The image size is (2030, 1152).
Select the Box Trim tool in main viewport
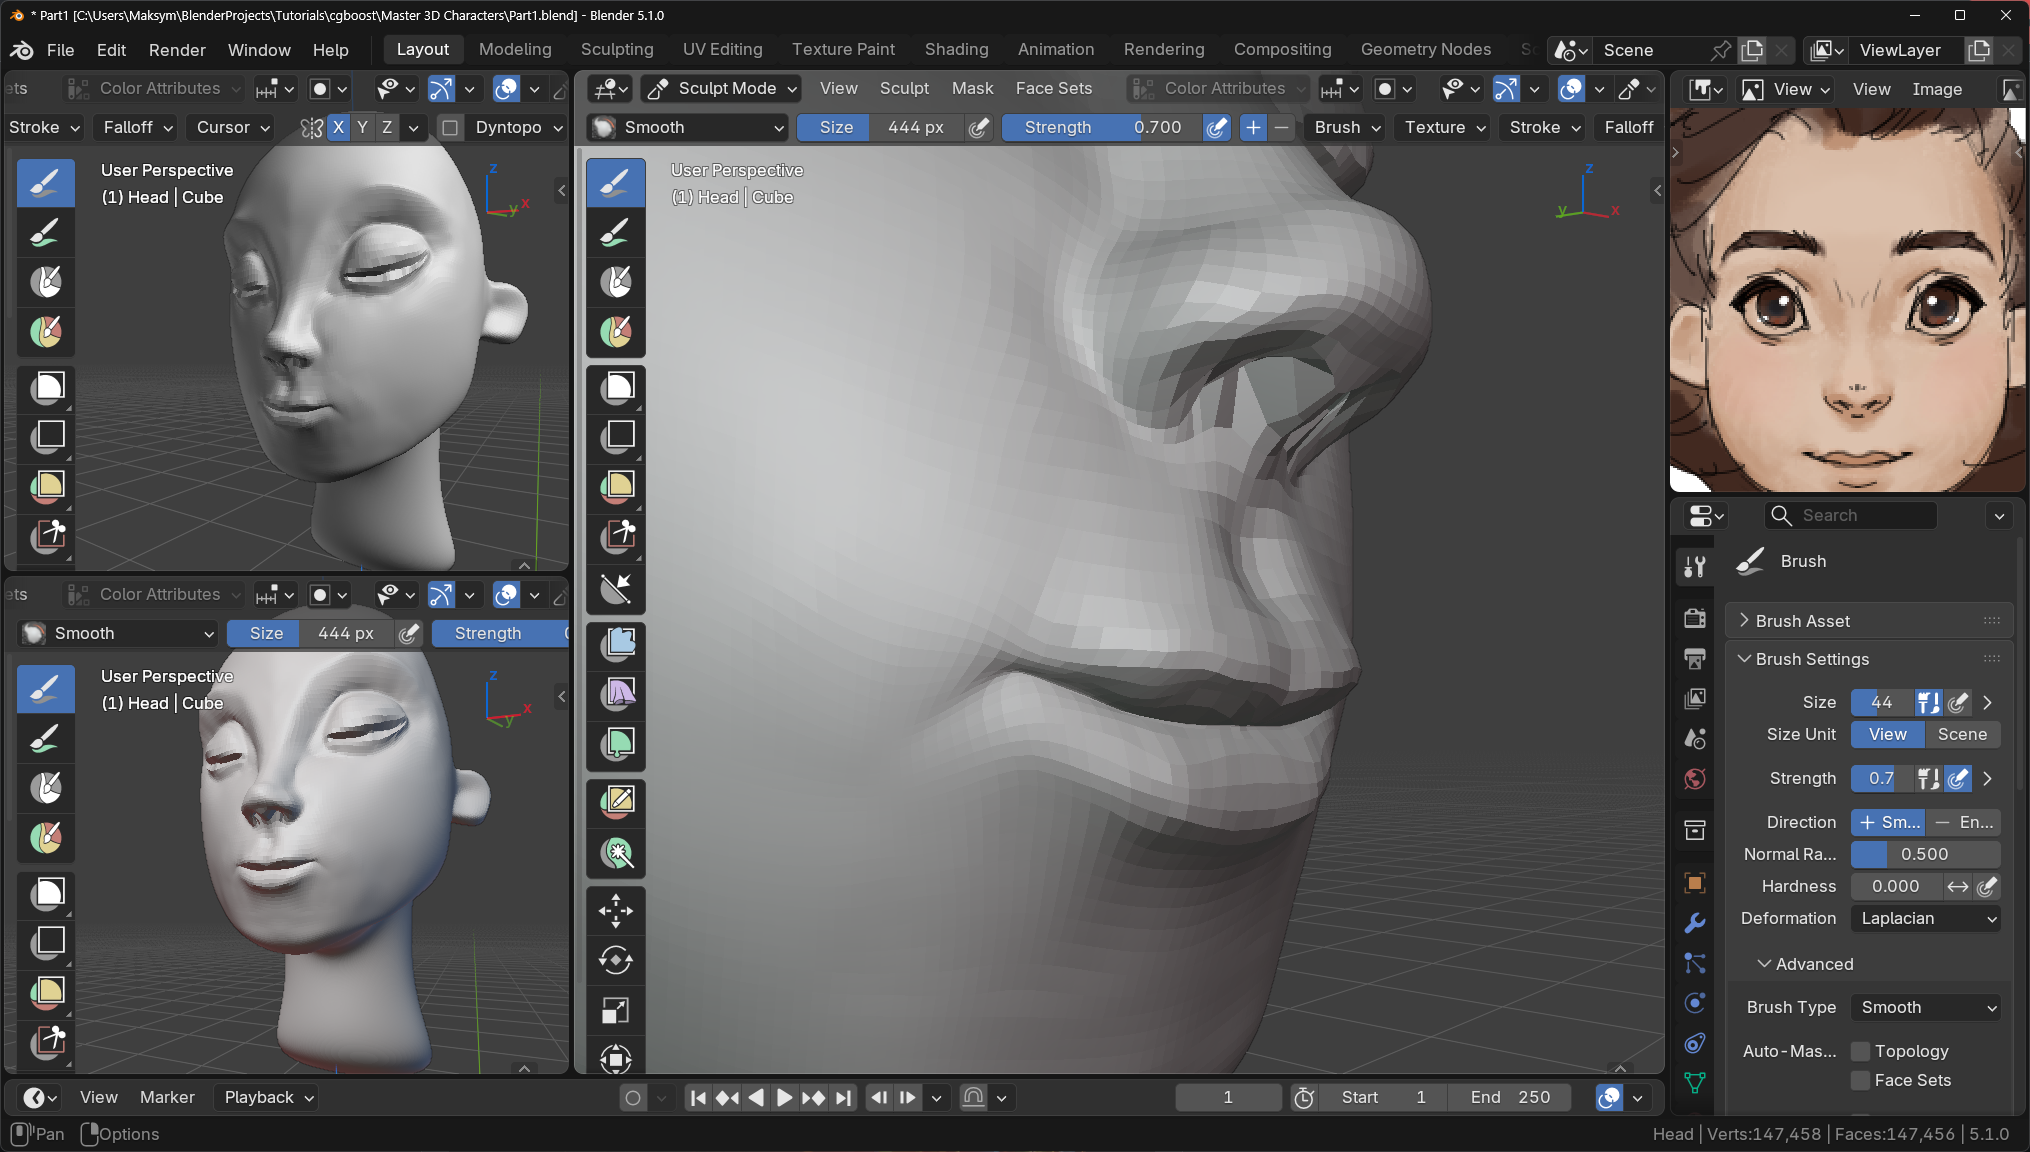[x=616, y=536]
